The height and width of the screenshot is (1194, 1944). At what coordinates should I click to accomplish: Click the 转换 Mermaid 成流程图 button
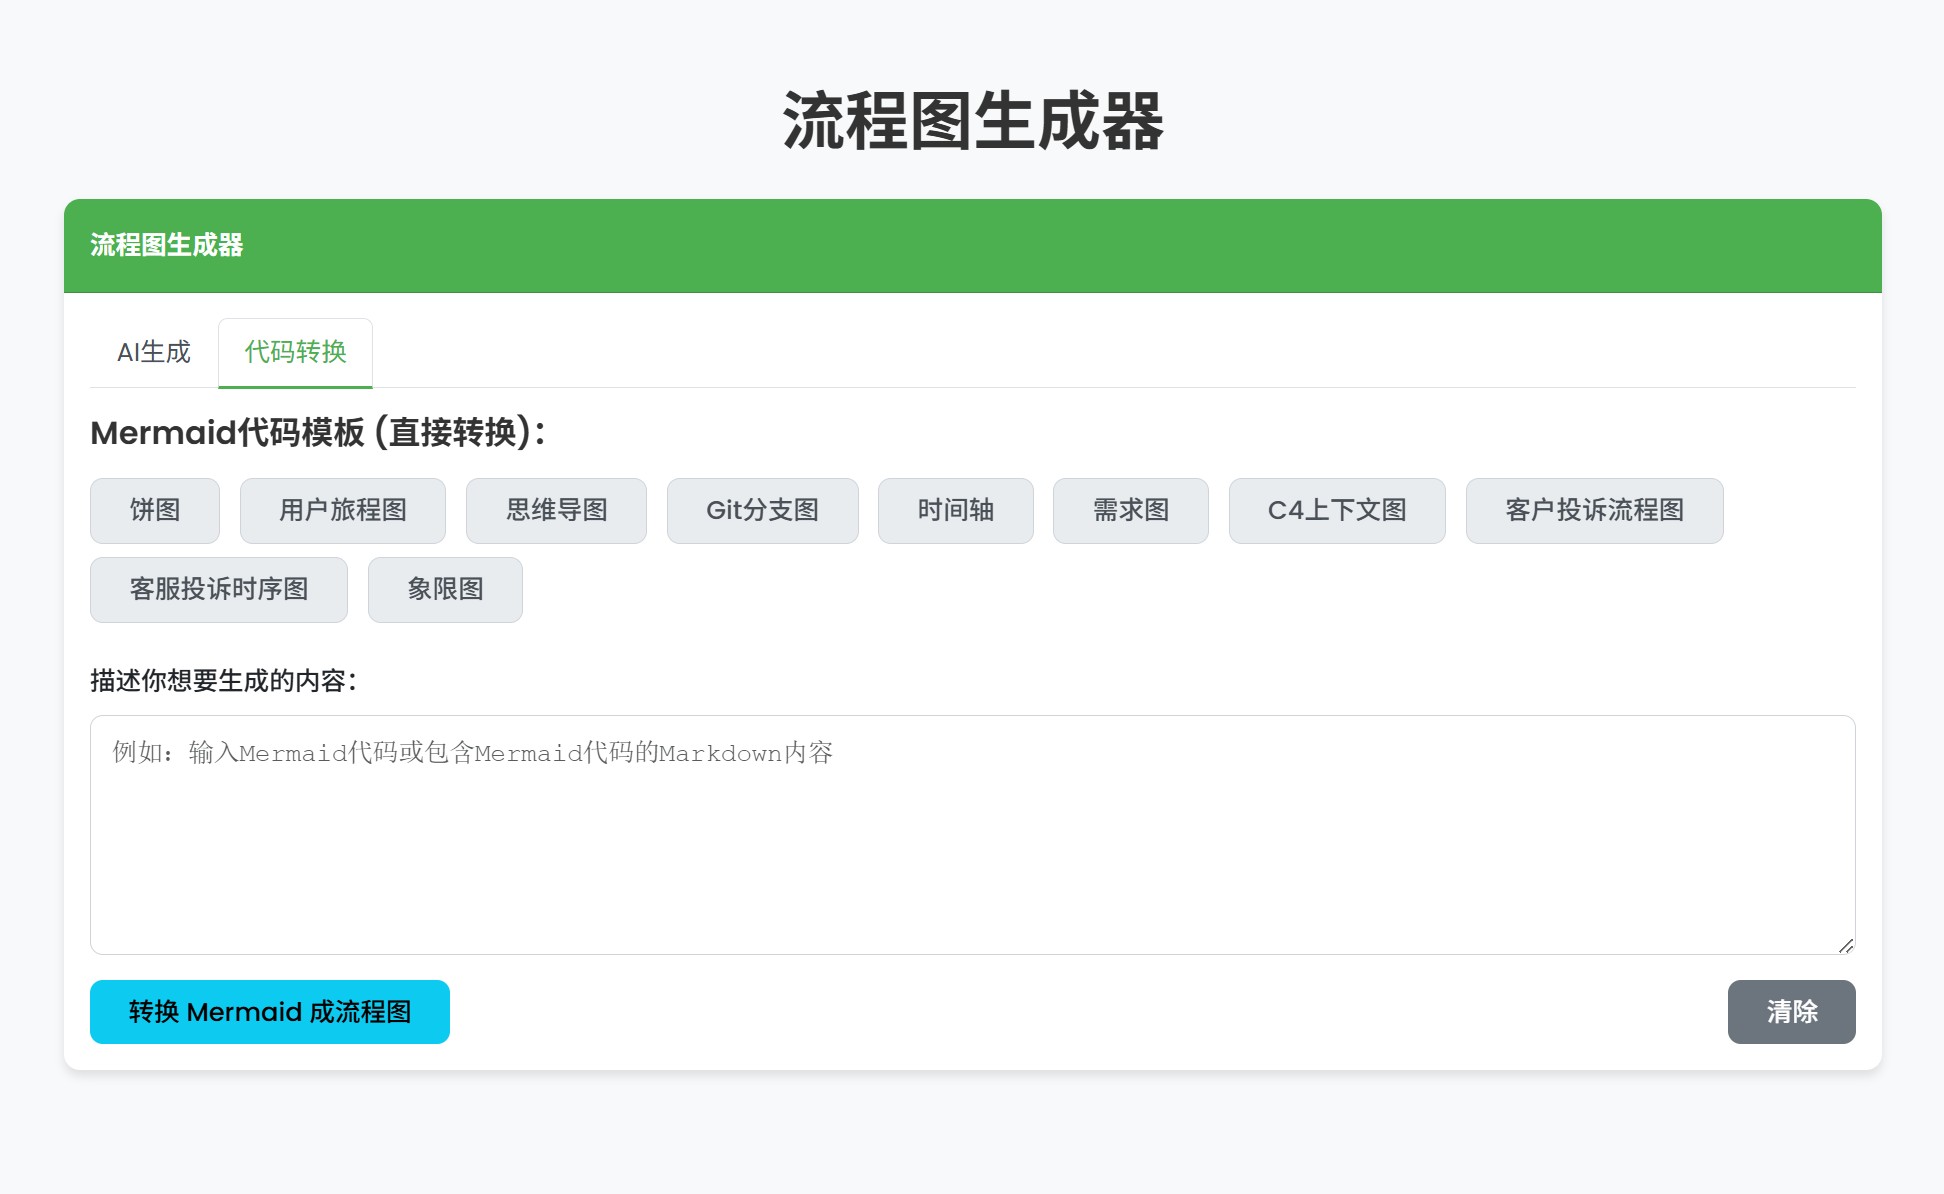pyautogui.click(x=269, y=1012)
